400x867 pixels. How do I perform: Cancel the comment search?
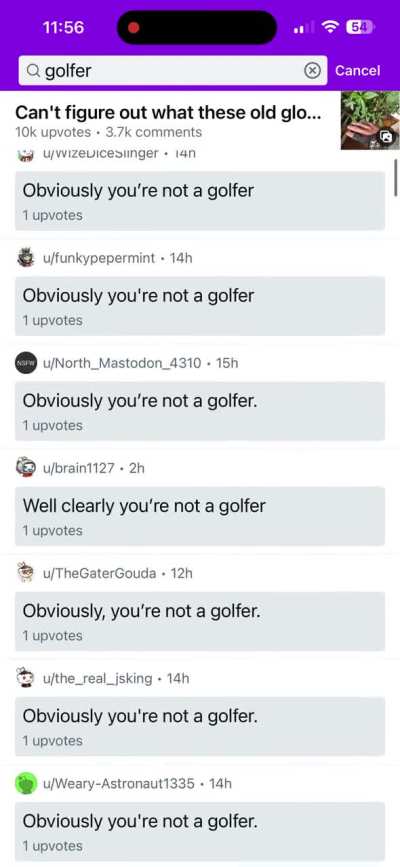click(x=357, y=70)
